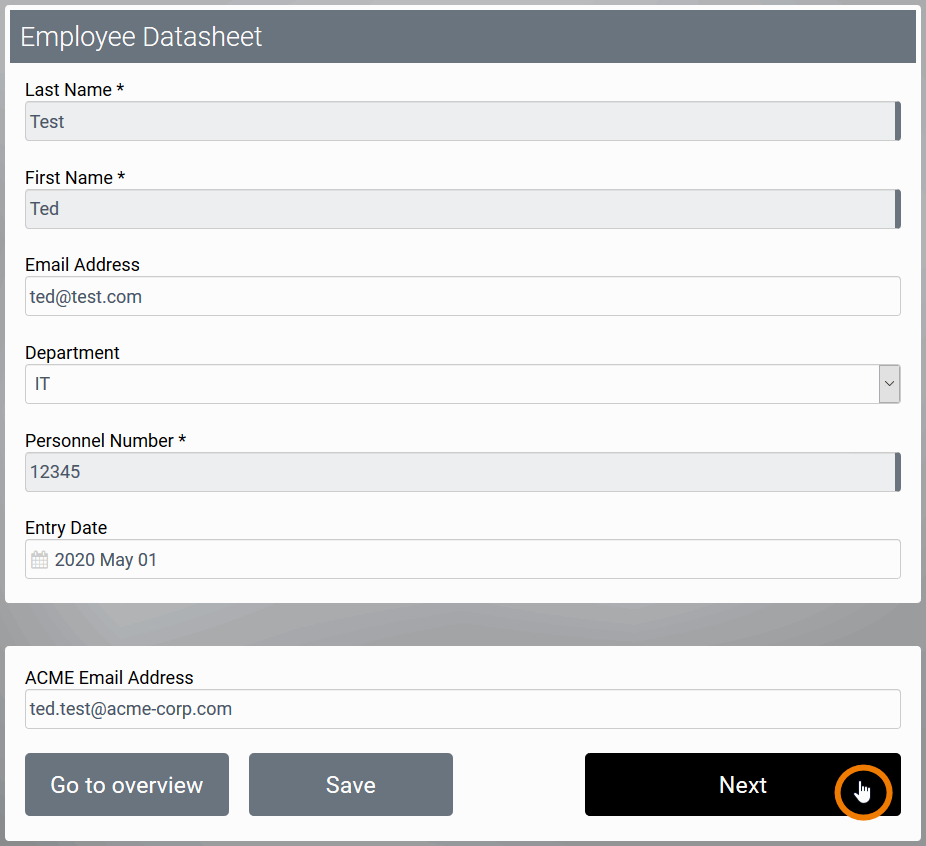Image resolution: width=926 pixels, height=846 pixels.
Task: Open the calendar icon in Entry Date
Action: [x=40, y=560]
